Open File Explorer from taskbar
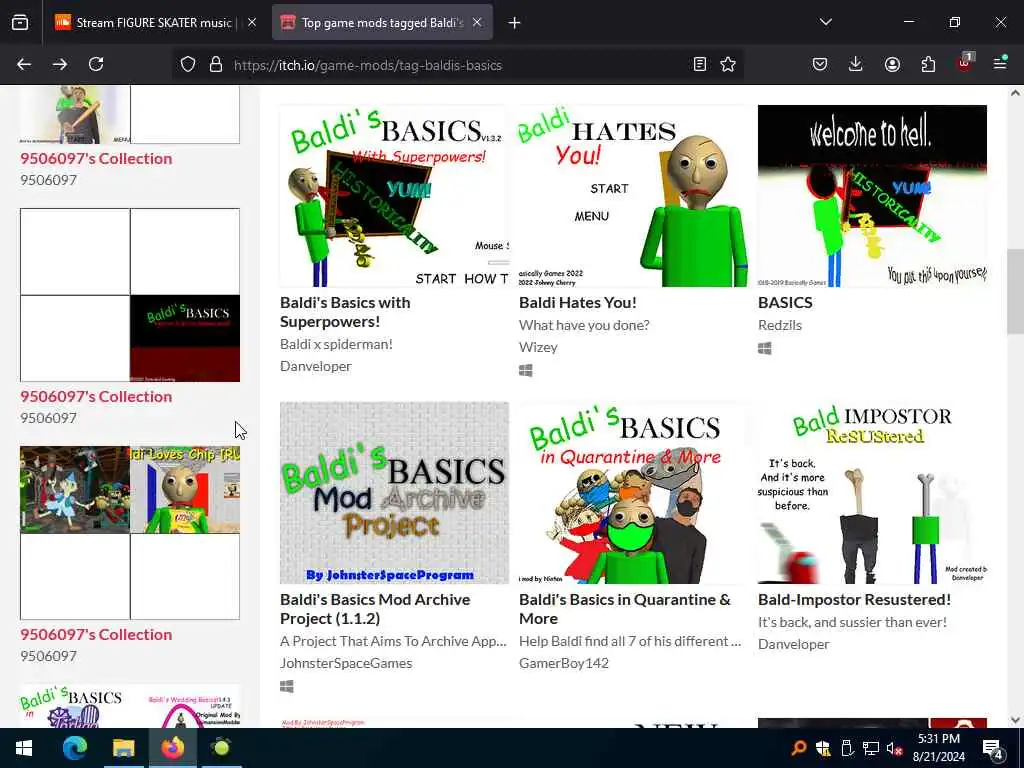Viewport: 1024px width, 768px height. pyautogui.click(x=123, y=748)
